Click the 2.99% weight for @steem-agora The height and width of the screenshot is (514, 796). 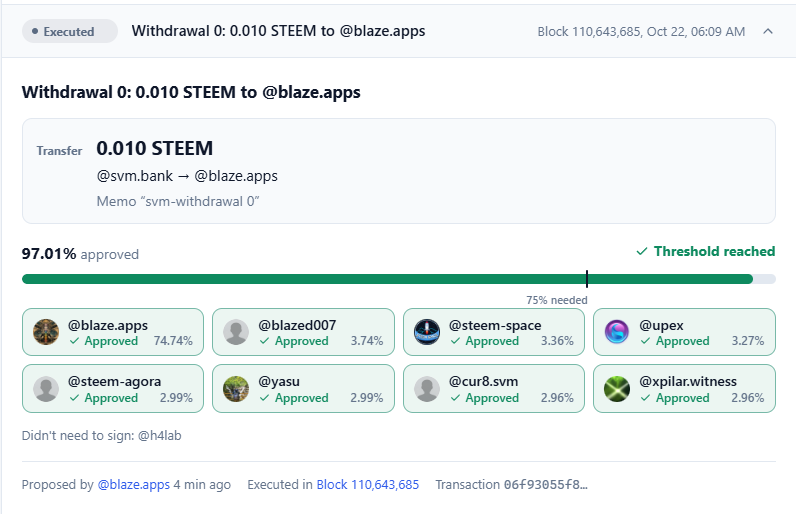pyautogui.click(x=176, y=398)
